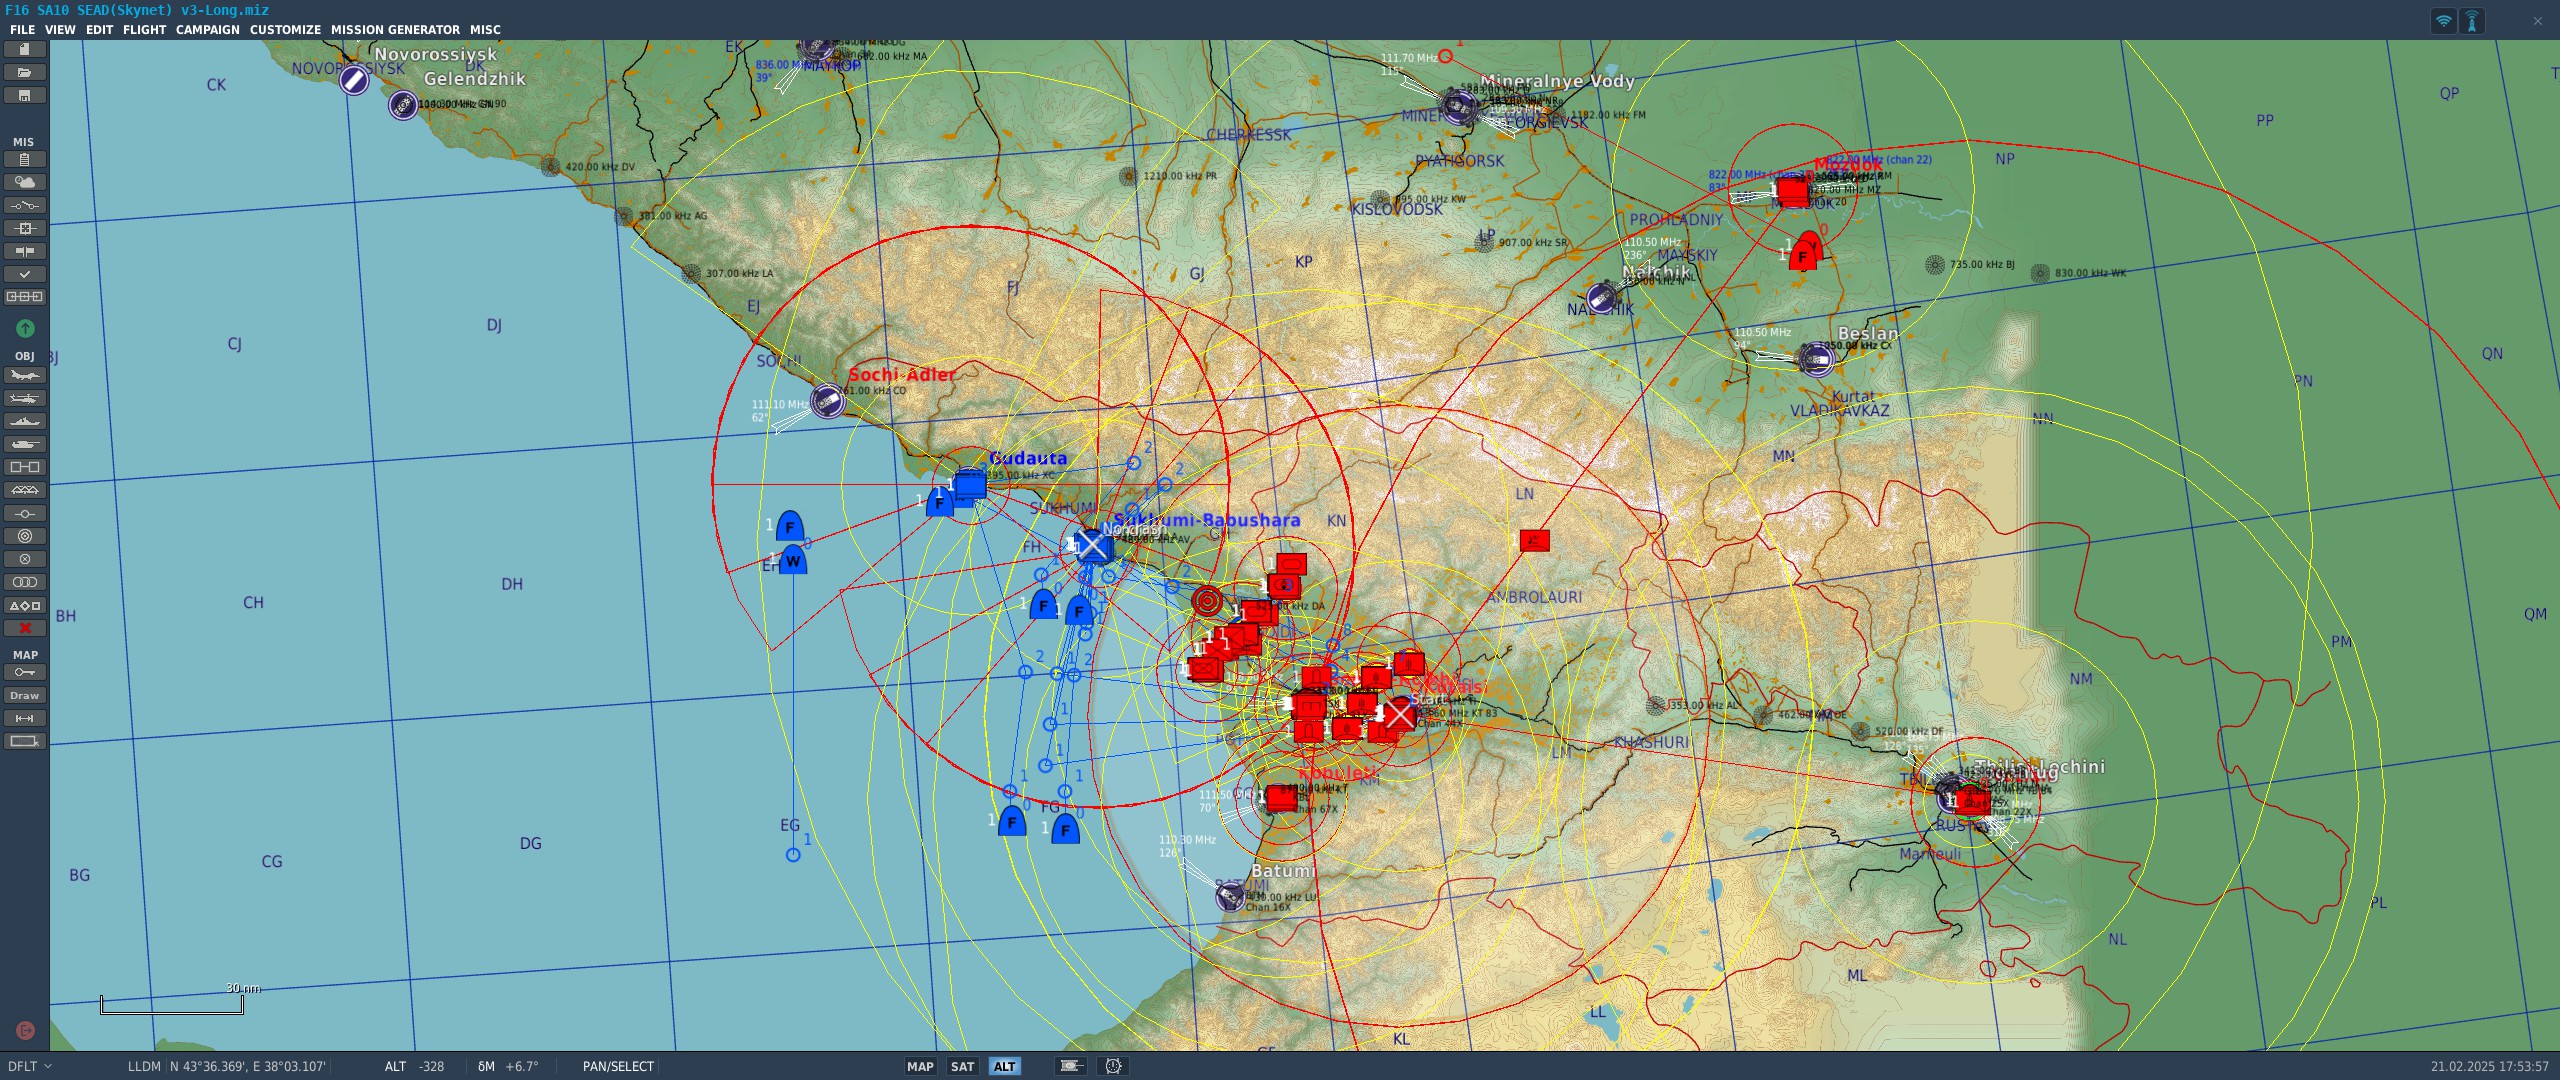This screenshot has width=2560, height=1080.
Task: Click the airplane group placement tool
Action: pos(24,375)
